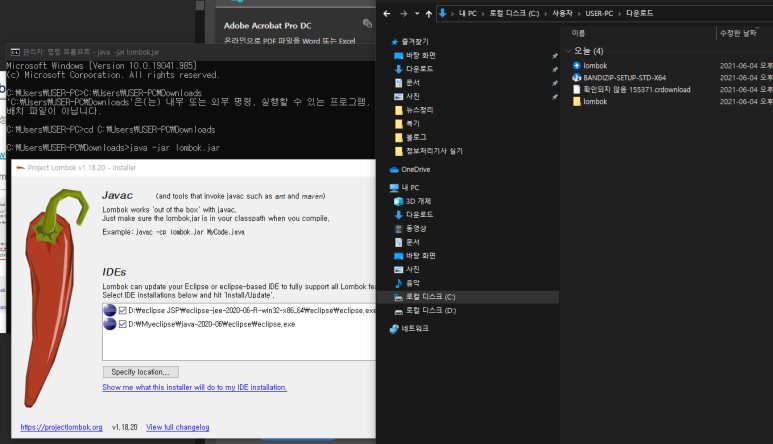Click the scrollbar thumb above the Acrobat panel
773x444 pixels.
click(x=200, y=5)
